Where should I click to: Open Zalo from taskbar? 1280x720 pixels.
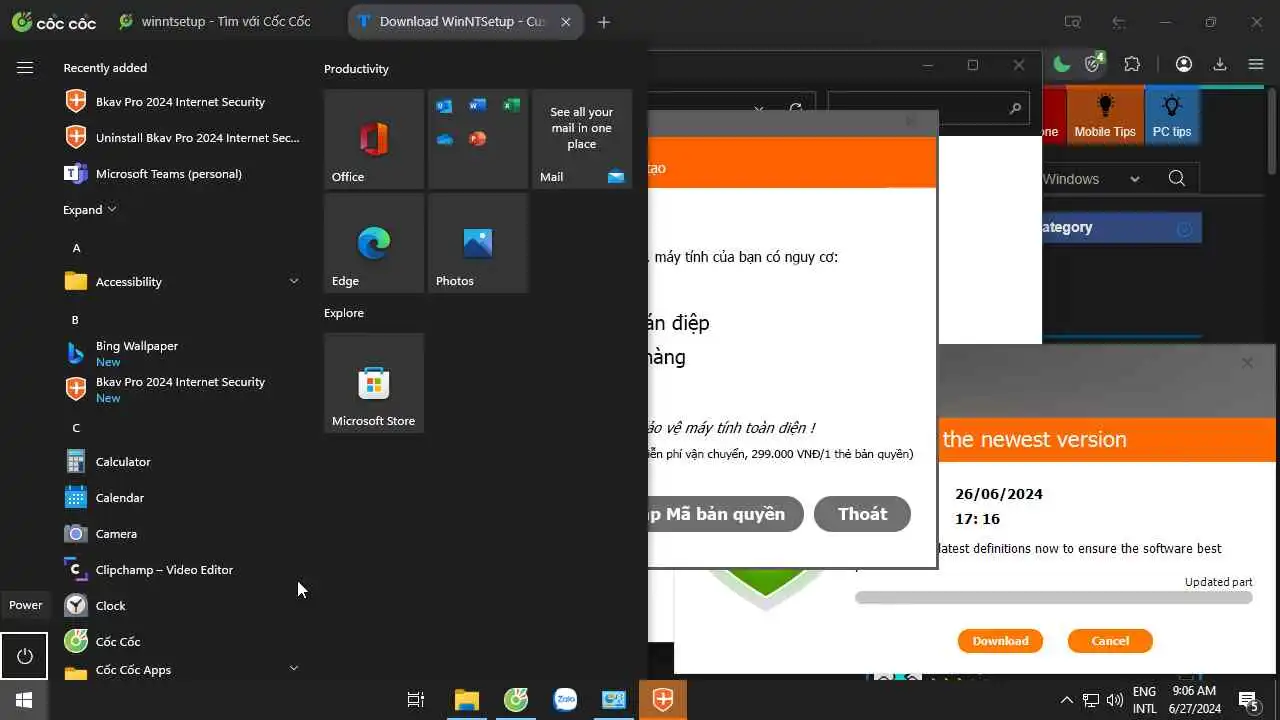pyautogui.click(x=565, y=700)
